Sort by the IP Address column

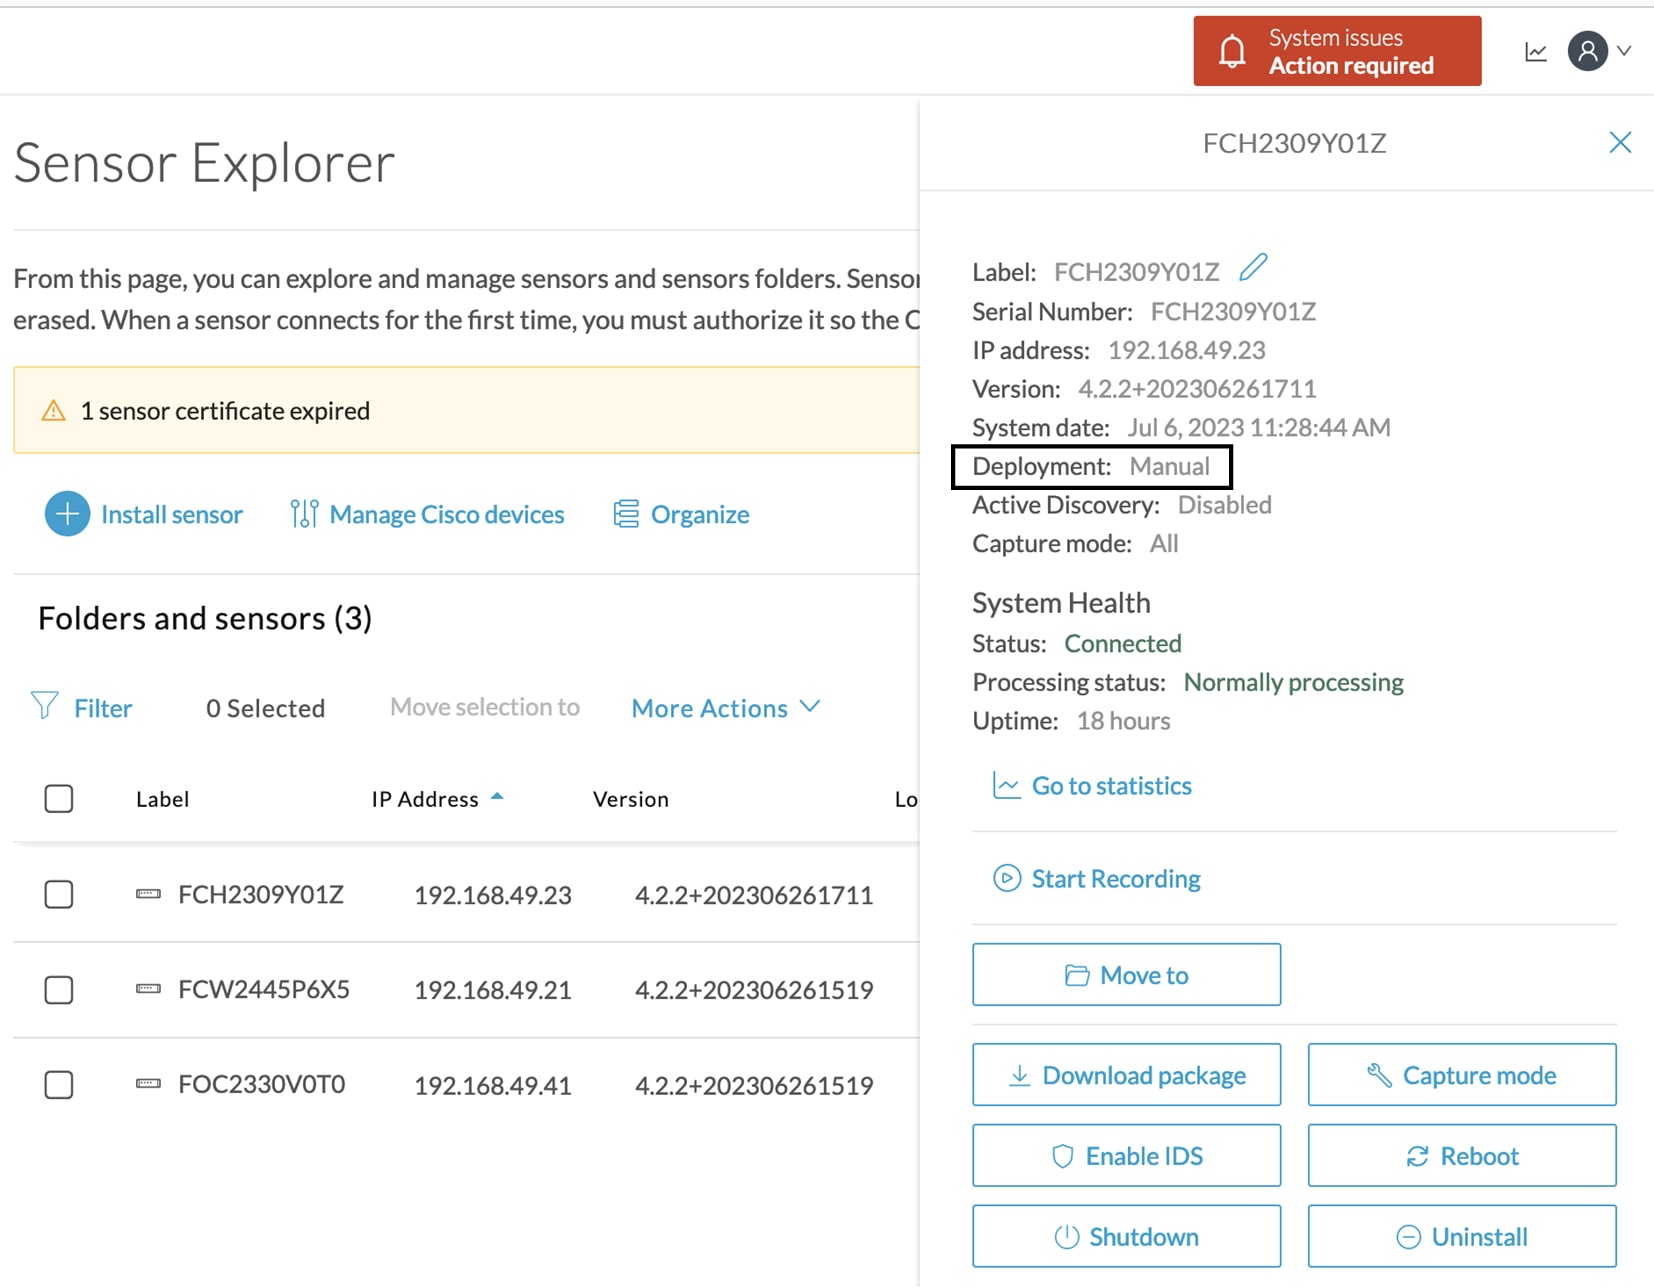[x=426, y=799]
